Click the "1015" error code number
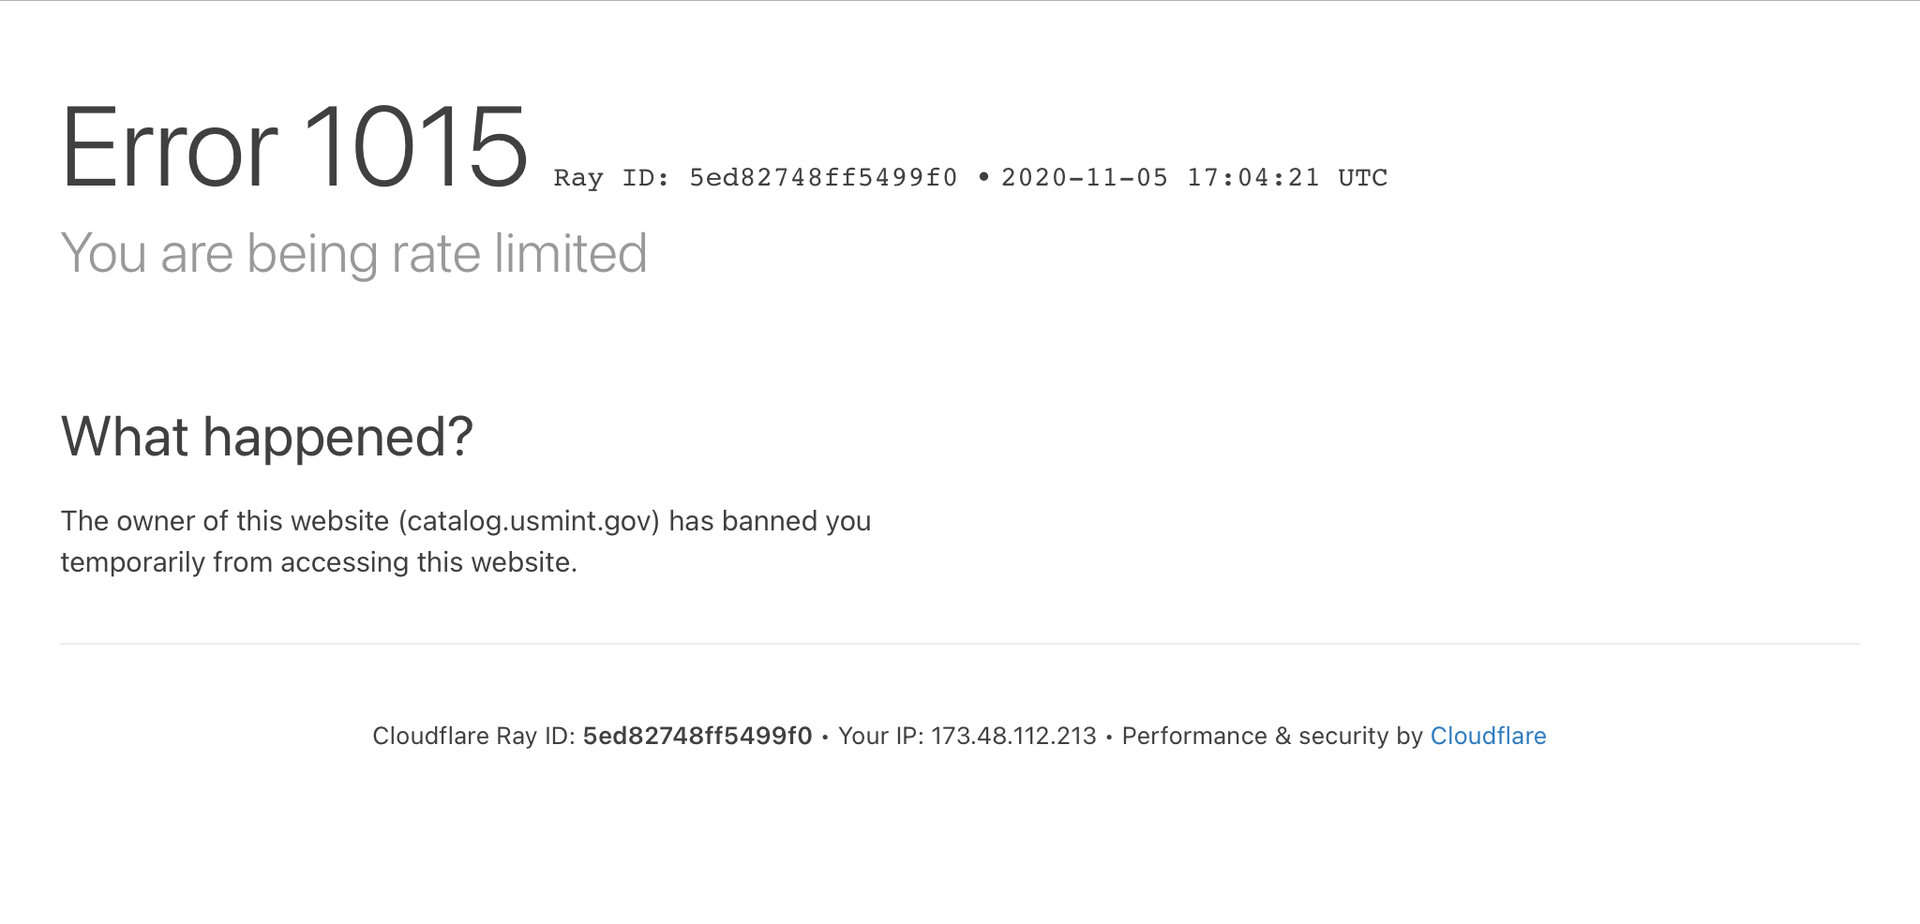 click(414, 148)
